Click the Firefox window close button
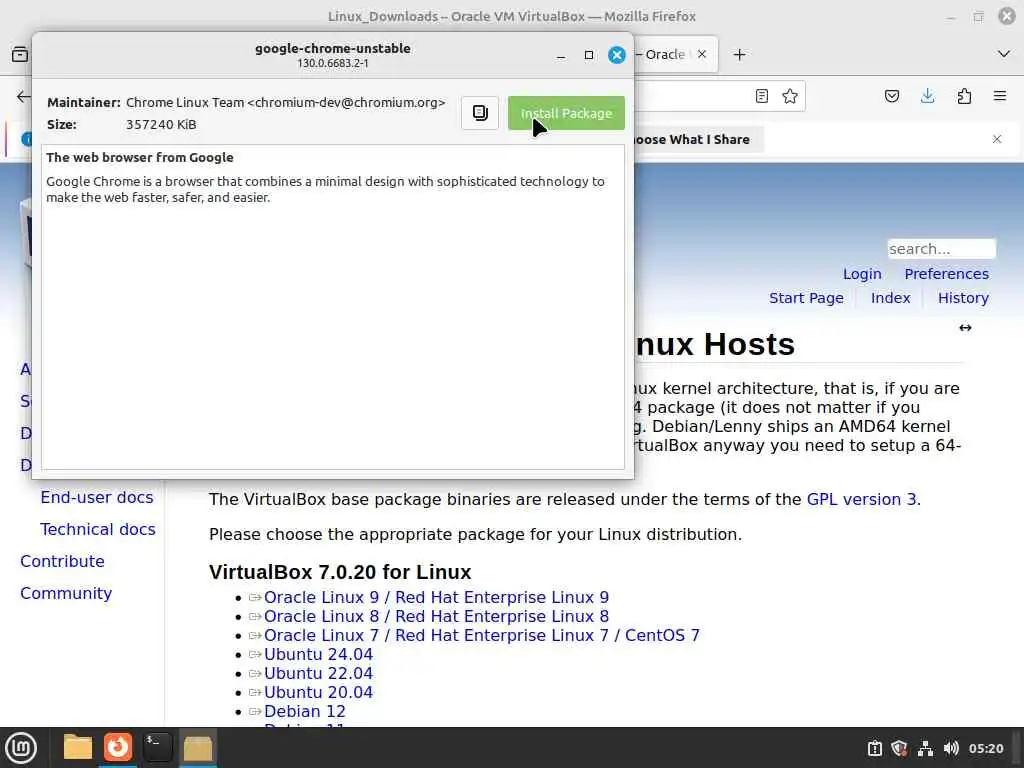Screen dimensions: 1024x768 tap(1007, 16)
